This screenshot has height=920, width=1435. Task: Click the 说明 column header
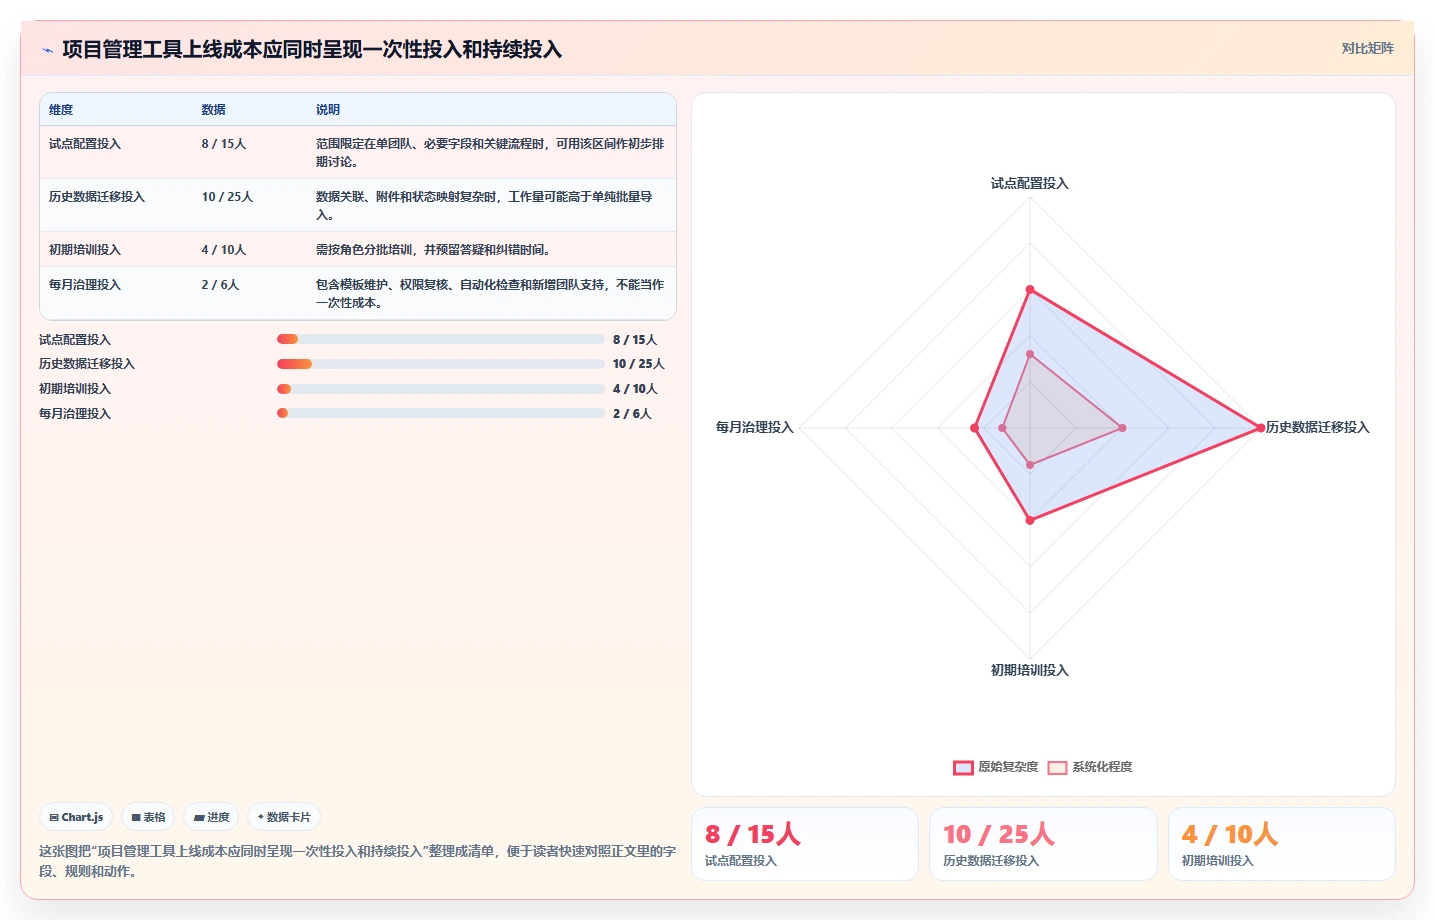(328, 110)
